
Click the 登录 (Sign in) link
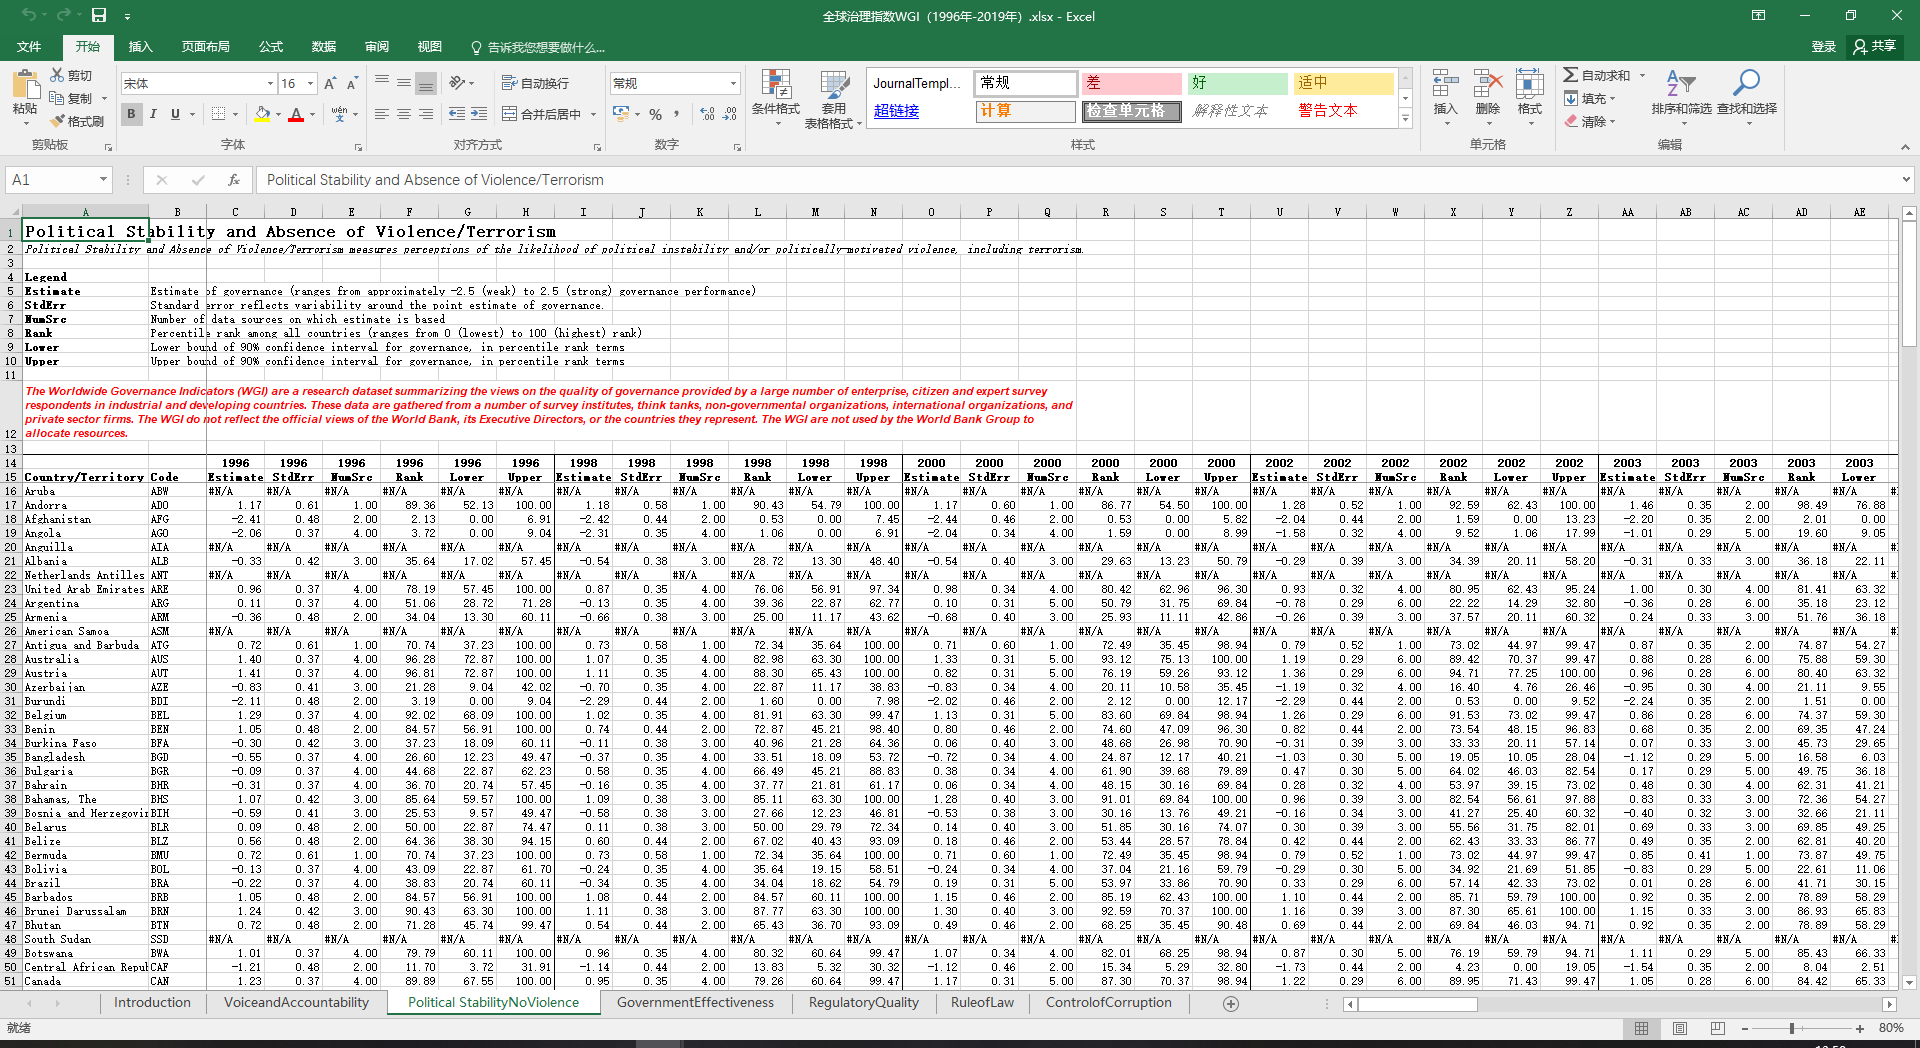1823,47
